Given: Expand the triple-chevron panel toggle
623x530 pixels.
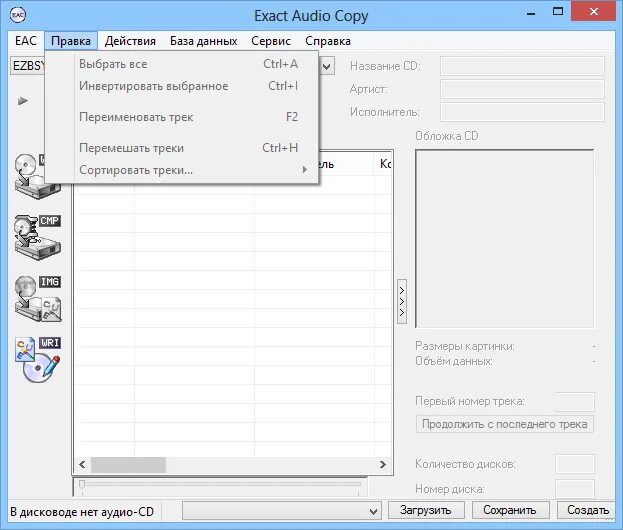Looking at the screenshot, I should [402, 302].
